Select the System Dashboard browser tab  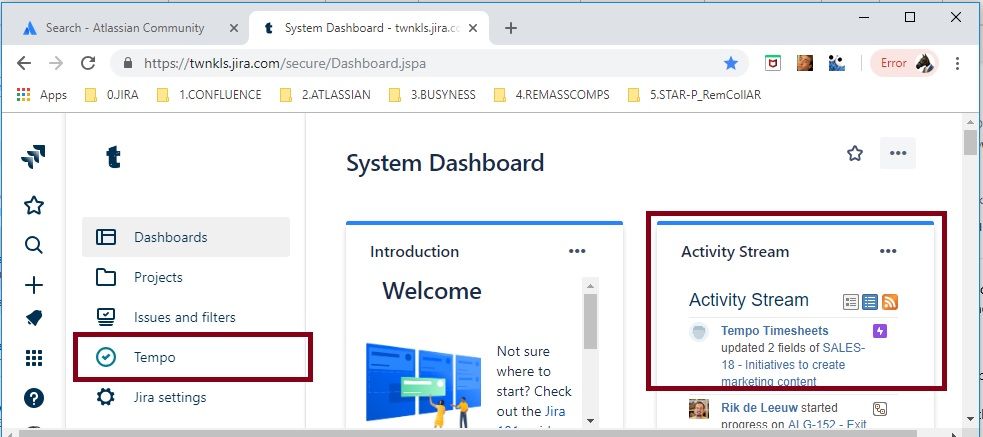pos(370,28)
